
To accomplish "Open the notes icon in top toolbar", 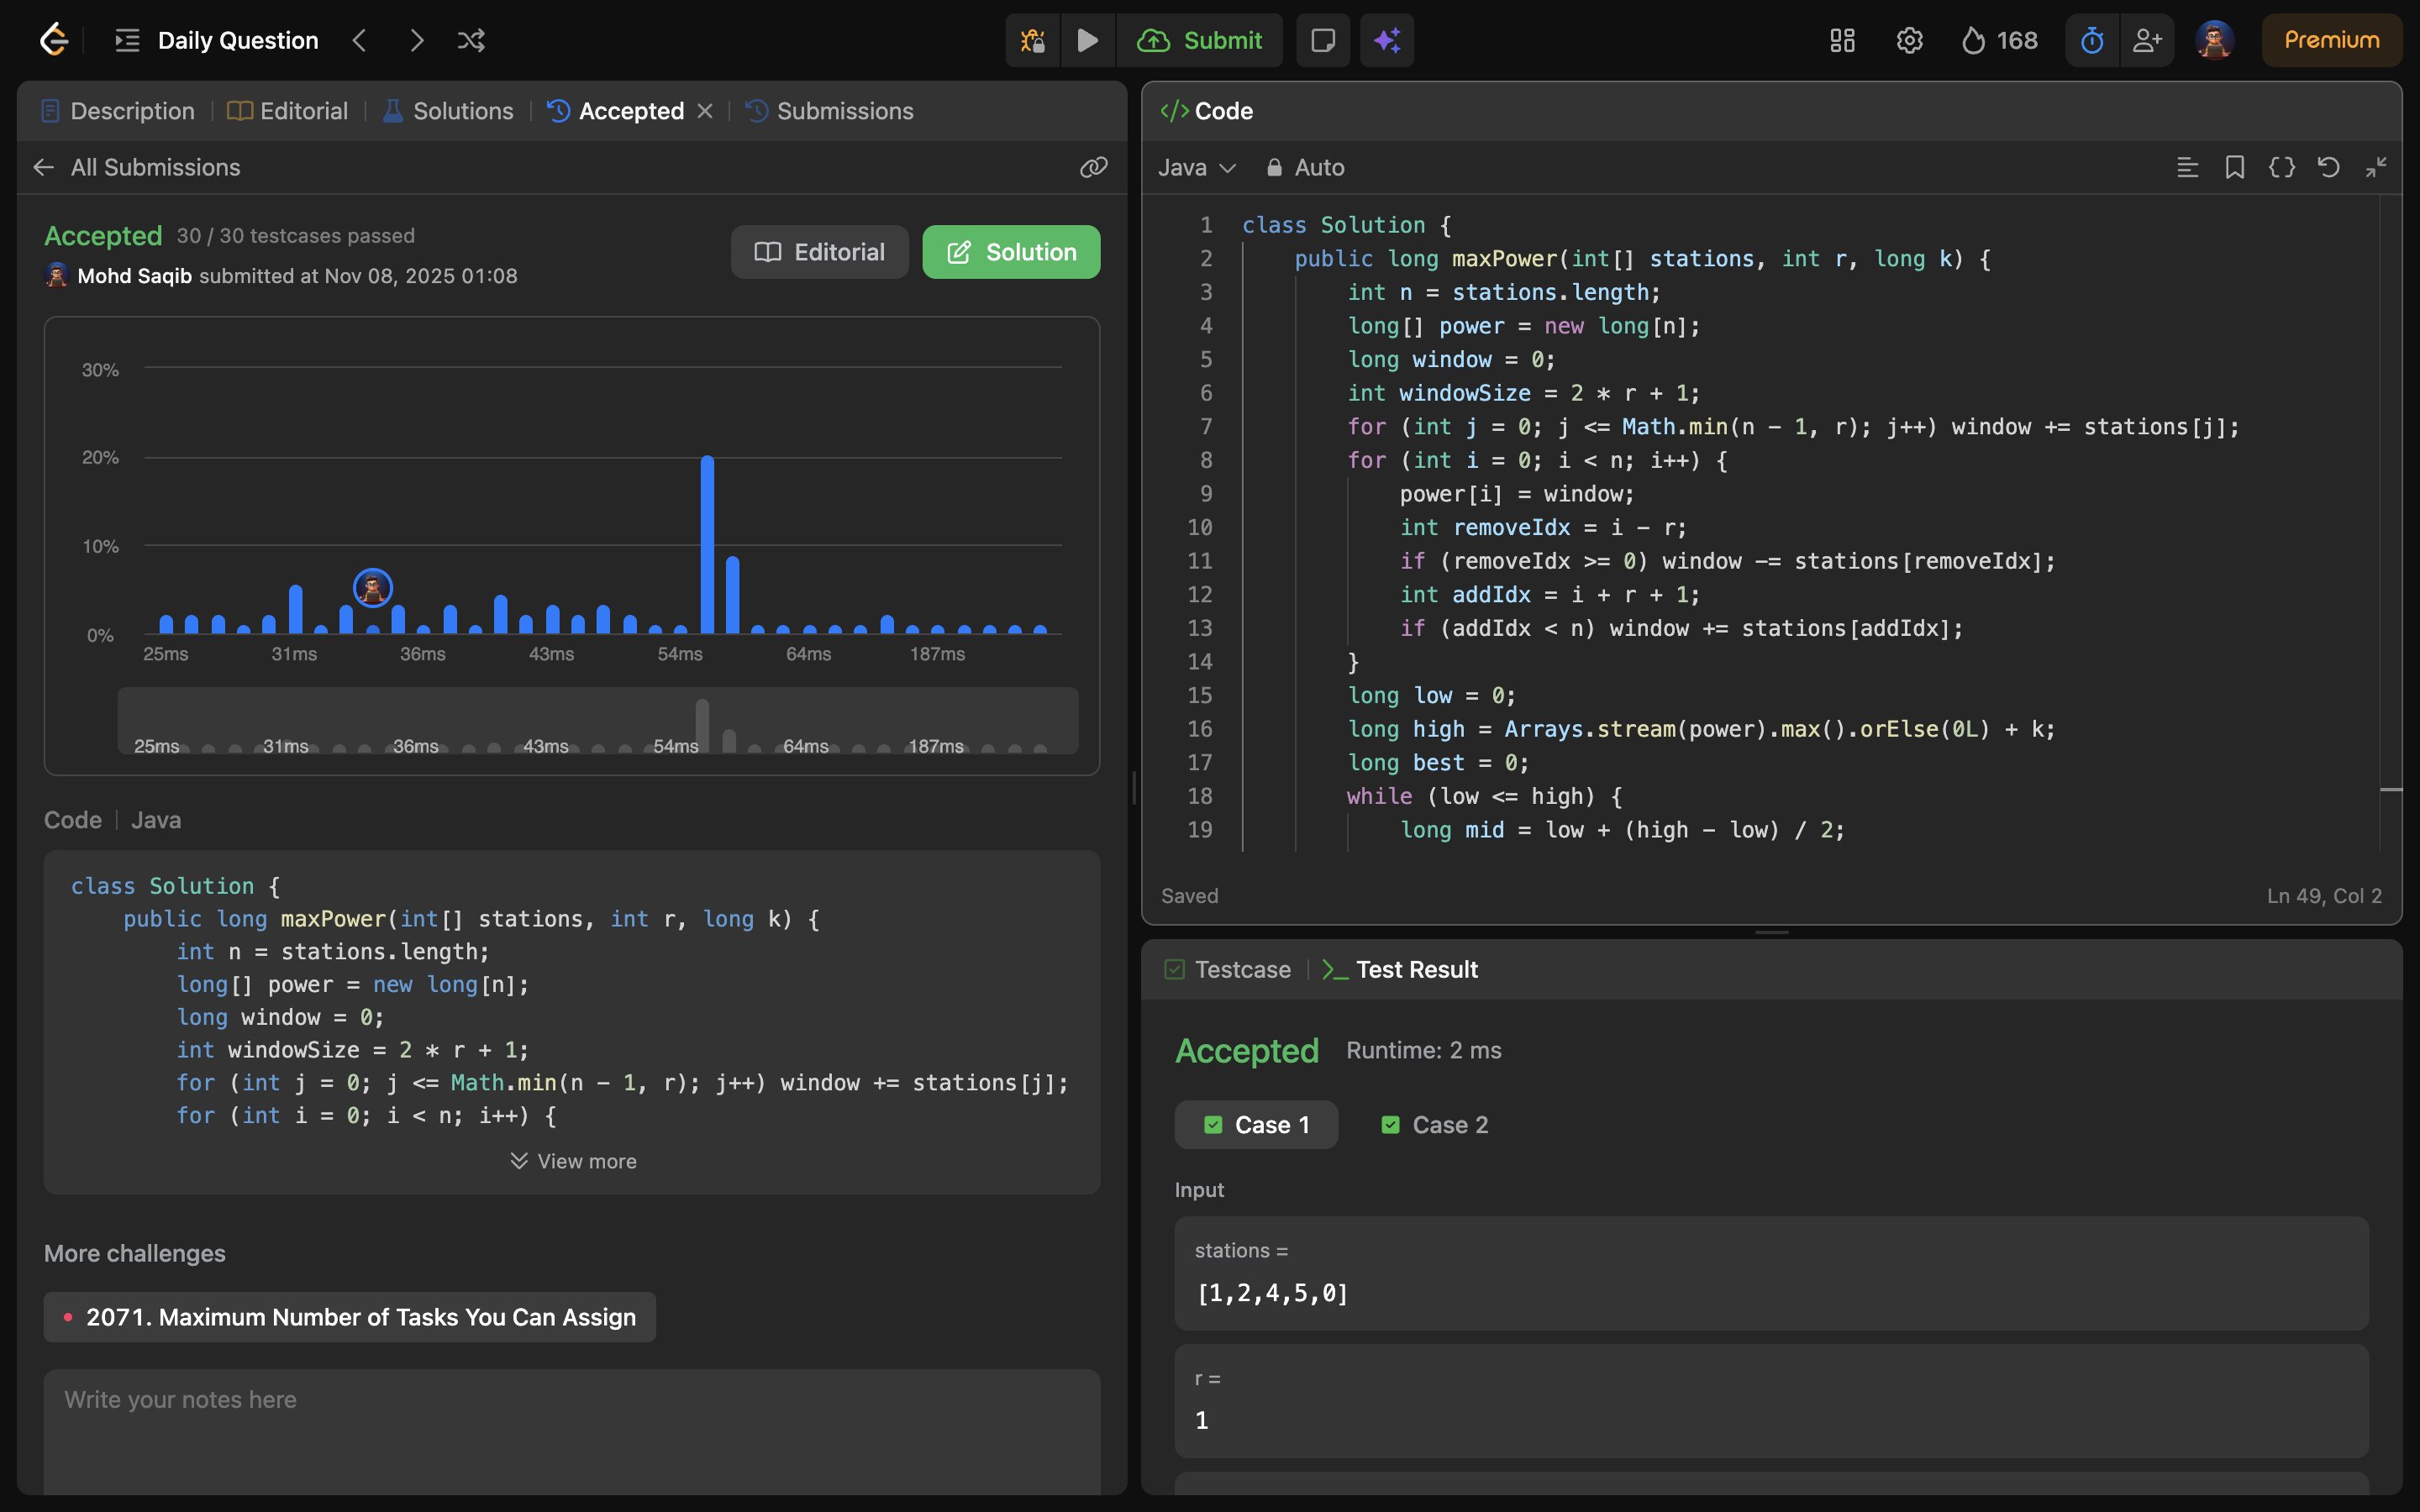I will pyautogui.click(x=1322, y=40).
